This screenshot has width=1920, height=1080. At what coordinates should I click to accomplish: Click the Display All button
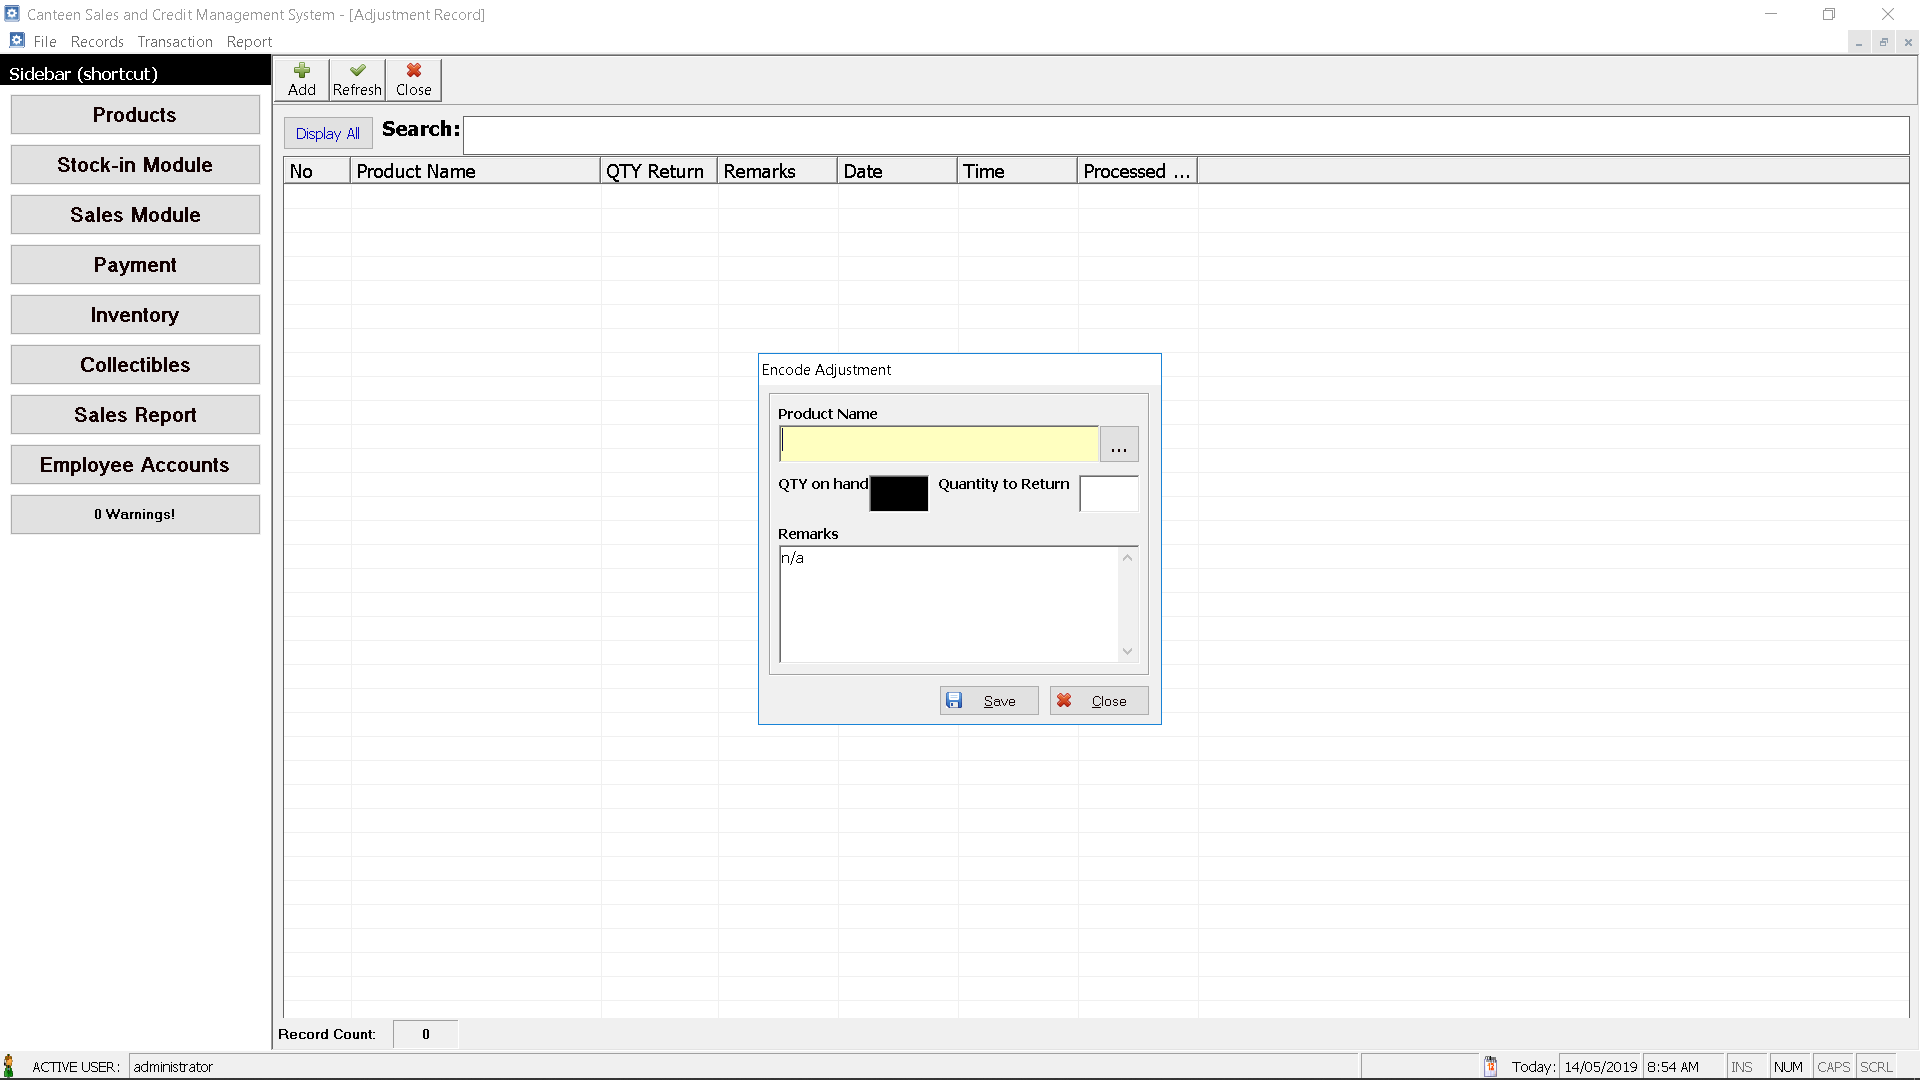[328, 133]
